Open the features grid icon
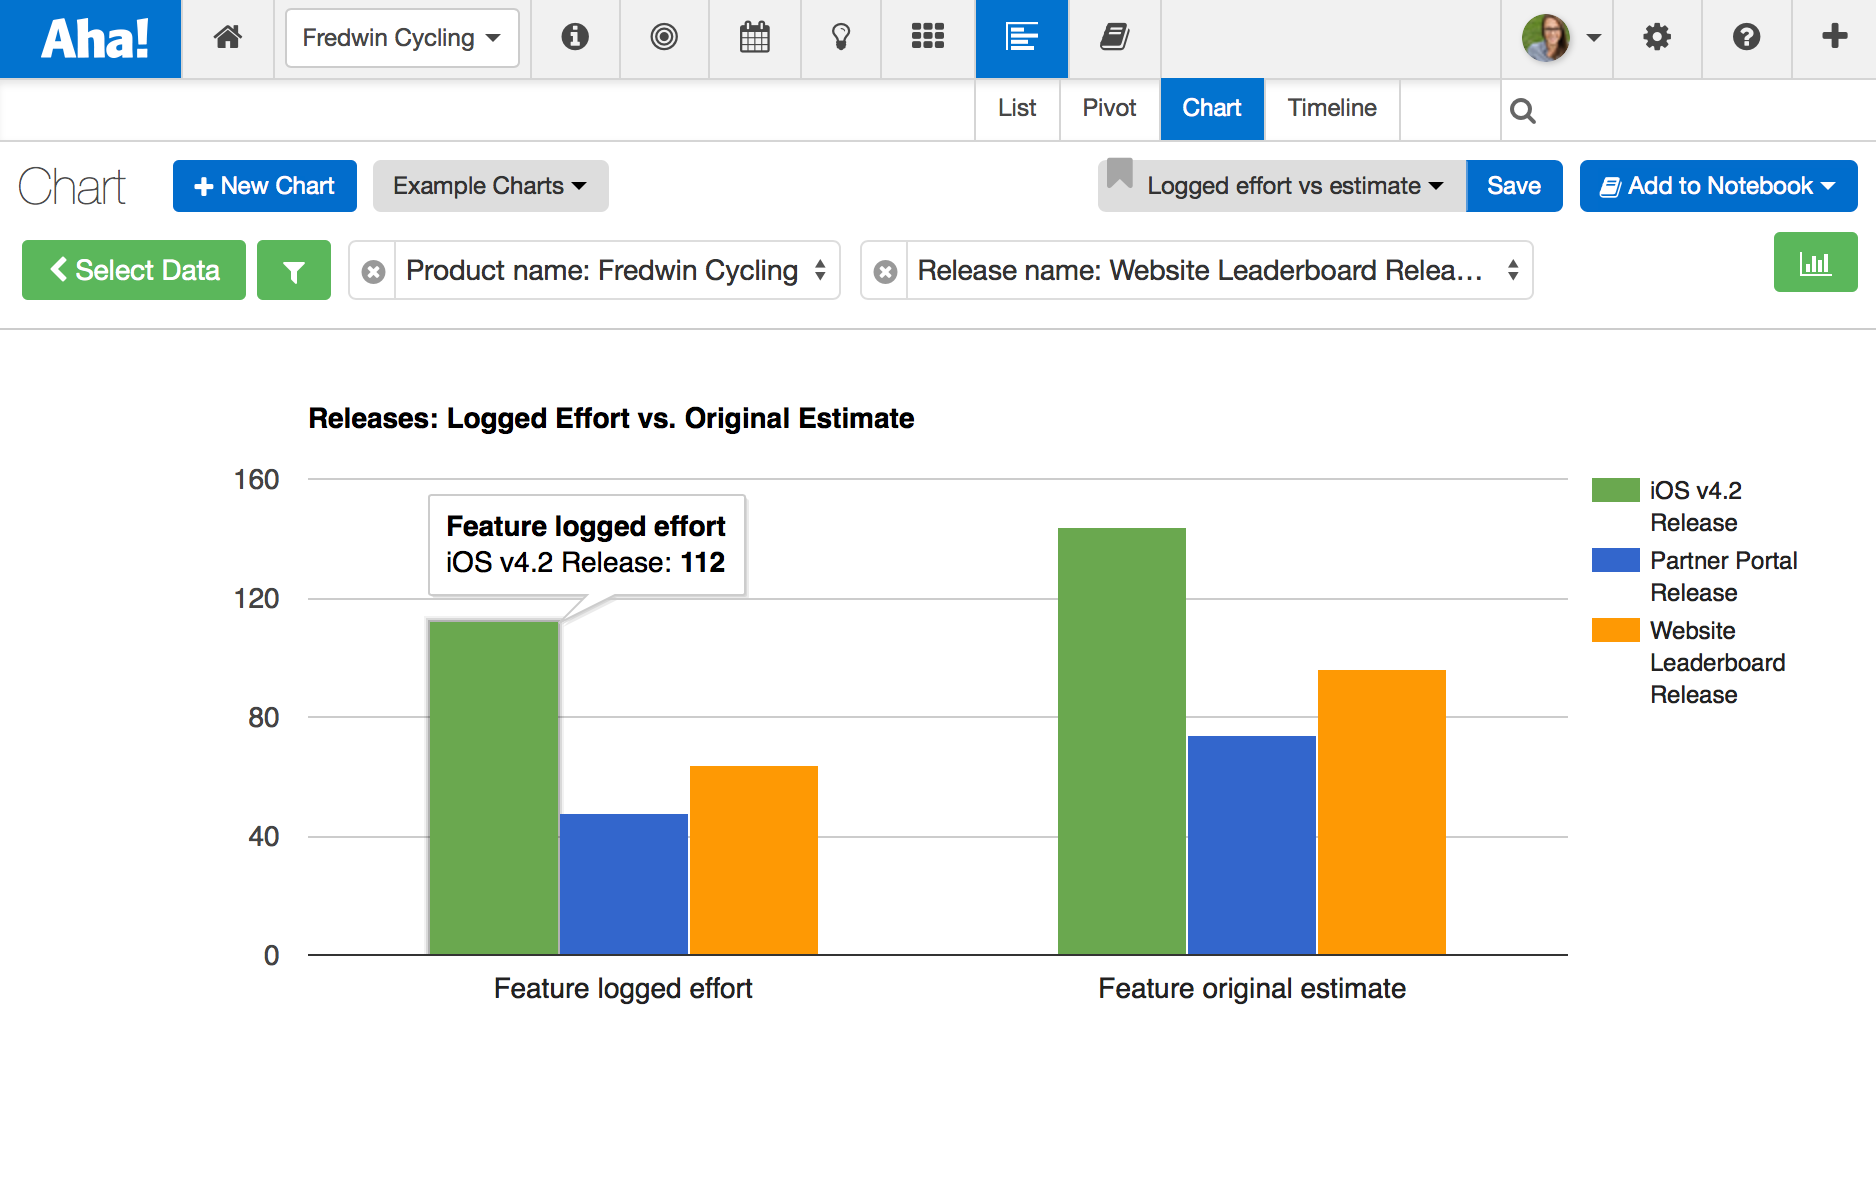This screenshot has width=1876, height=1196. pos(928,37)
